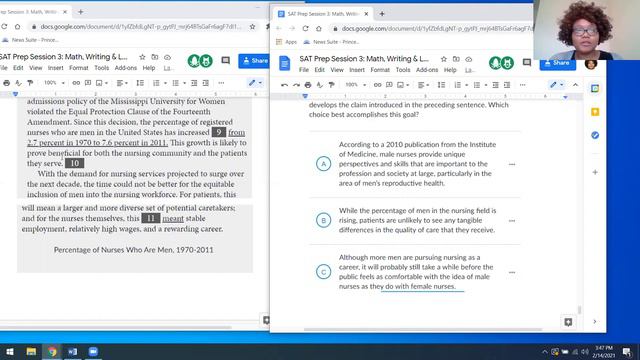The width and height of the screenshot is (640, 360).
Task: Open the Tasks side panel icon
Action: (595, 135)
